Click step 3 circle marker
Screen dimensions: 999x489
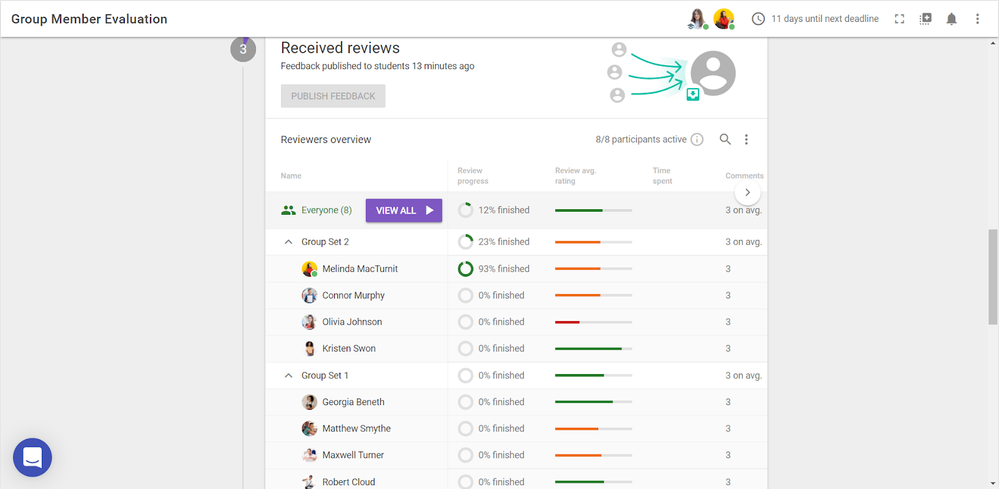point(243,49)
